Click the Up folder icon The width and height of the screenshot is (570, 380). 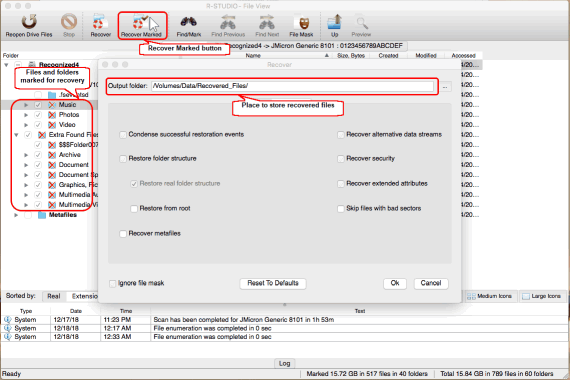pos(334,22)
